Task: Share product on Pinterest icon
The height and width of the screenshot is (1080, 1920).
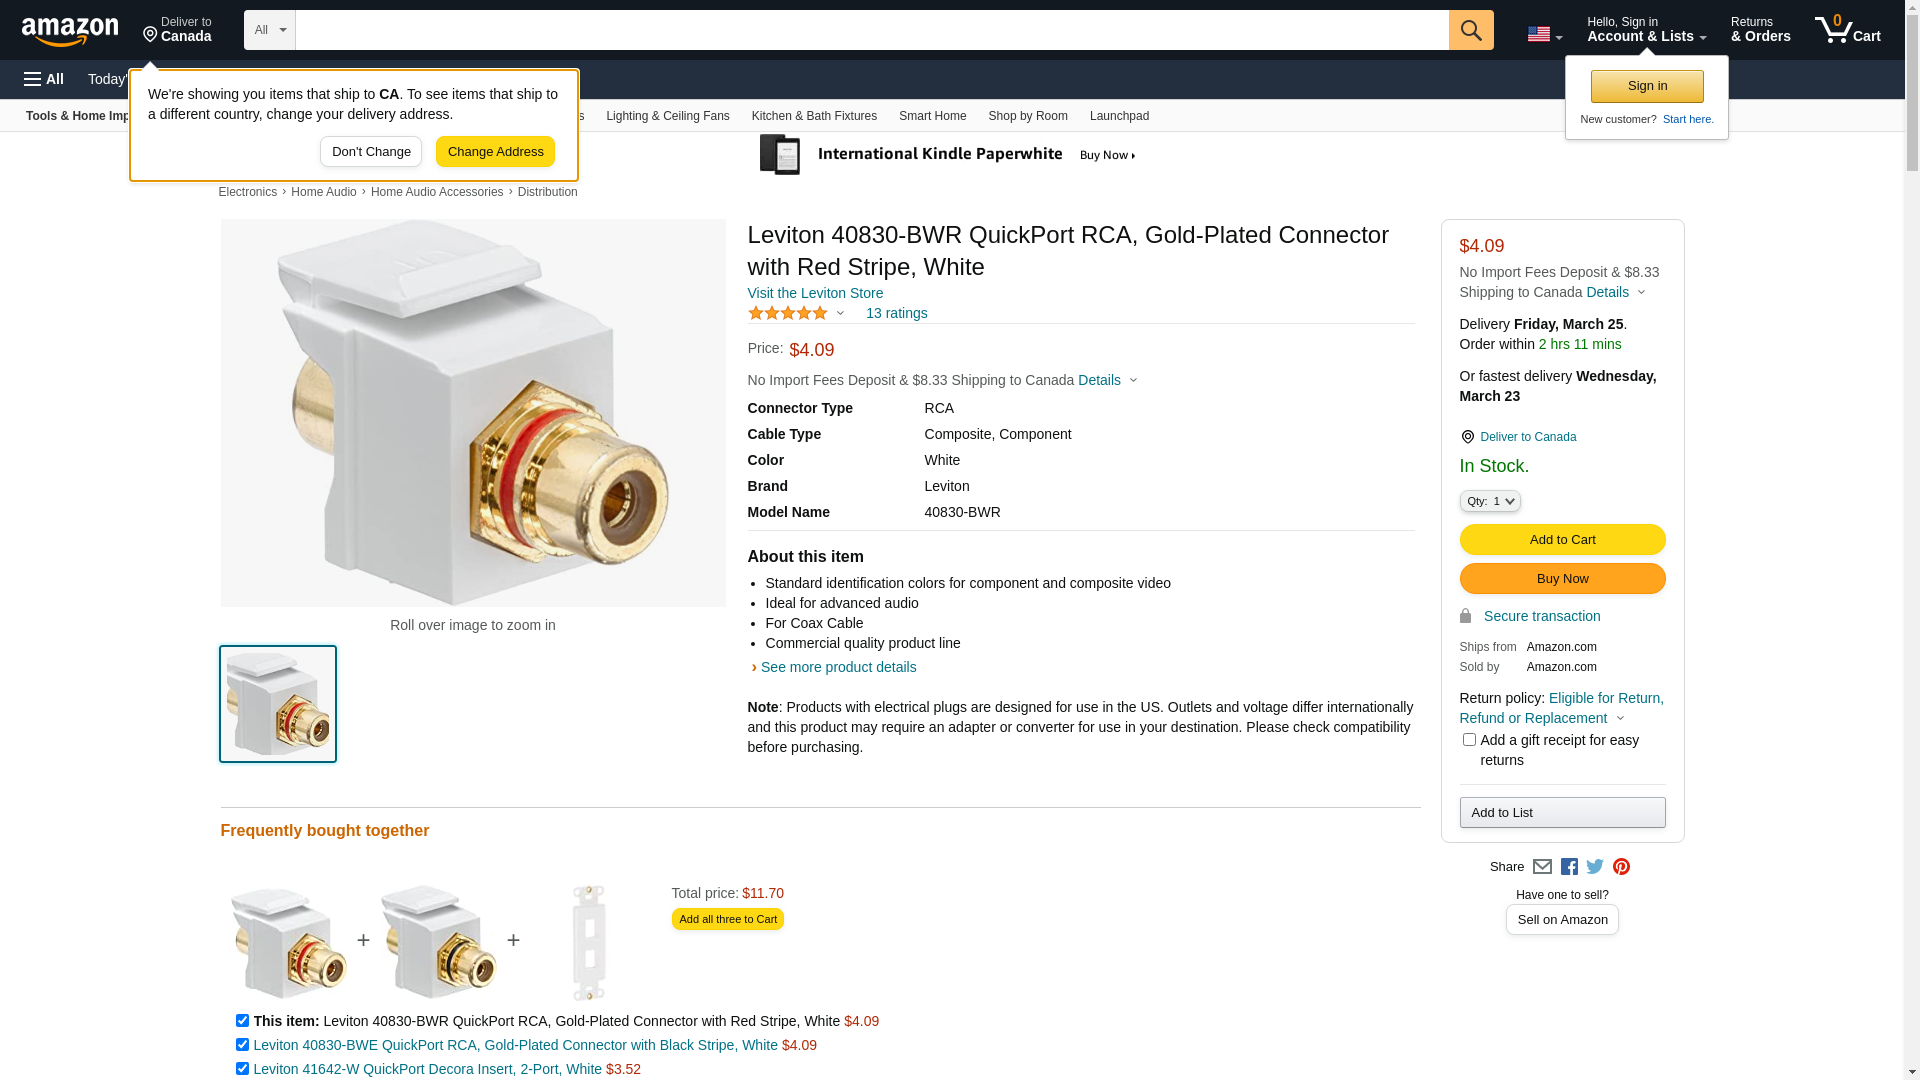Action: (x=1621, y=867)
